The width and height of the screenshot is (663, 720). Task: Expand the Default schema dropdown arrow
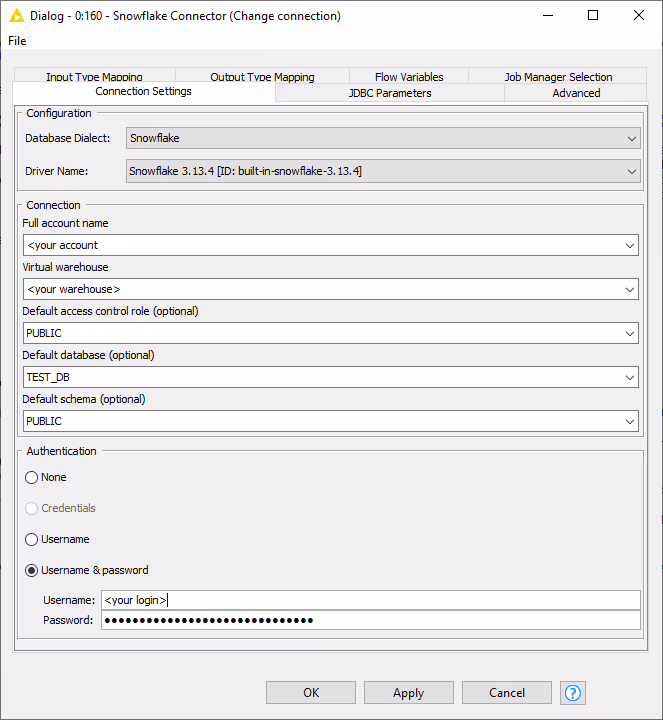629,421
